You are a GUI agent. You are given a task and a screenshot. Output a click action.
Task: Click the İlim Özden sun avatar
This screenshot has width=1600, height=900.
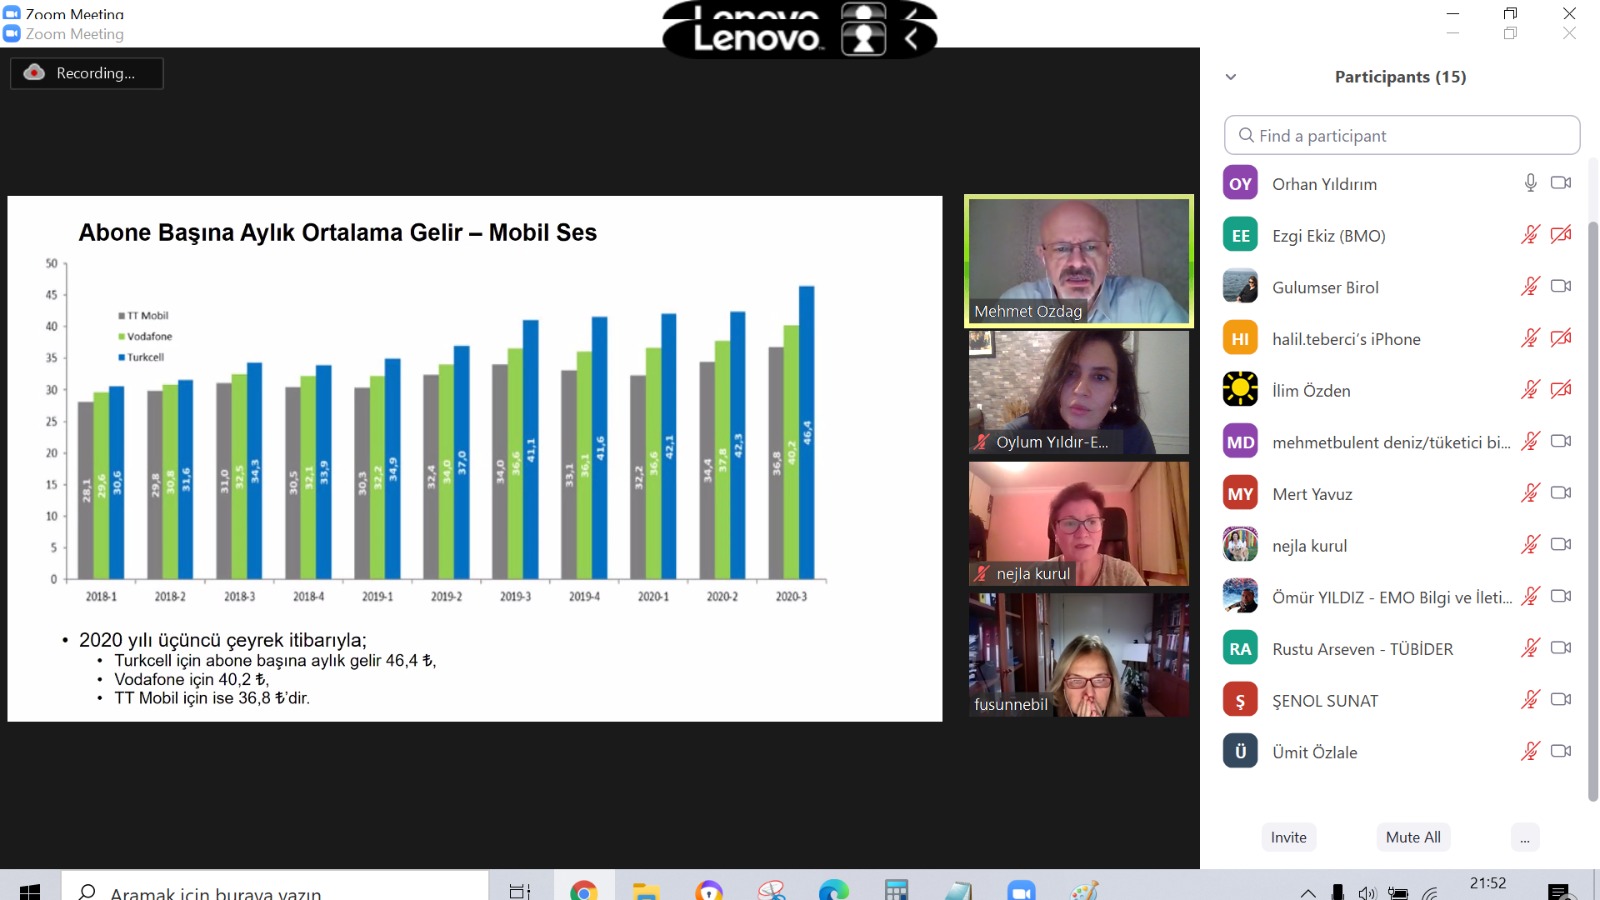click(1240, 389)
